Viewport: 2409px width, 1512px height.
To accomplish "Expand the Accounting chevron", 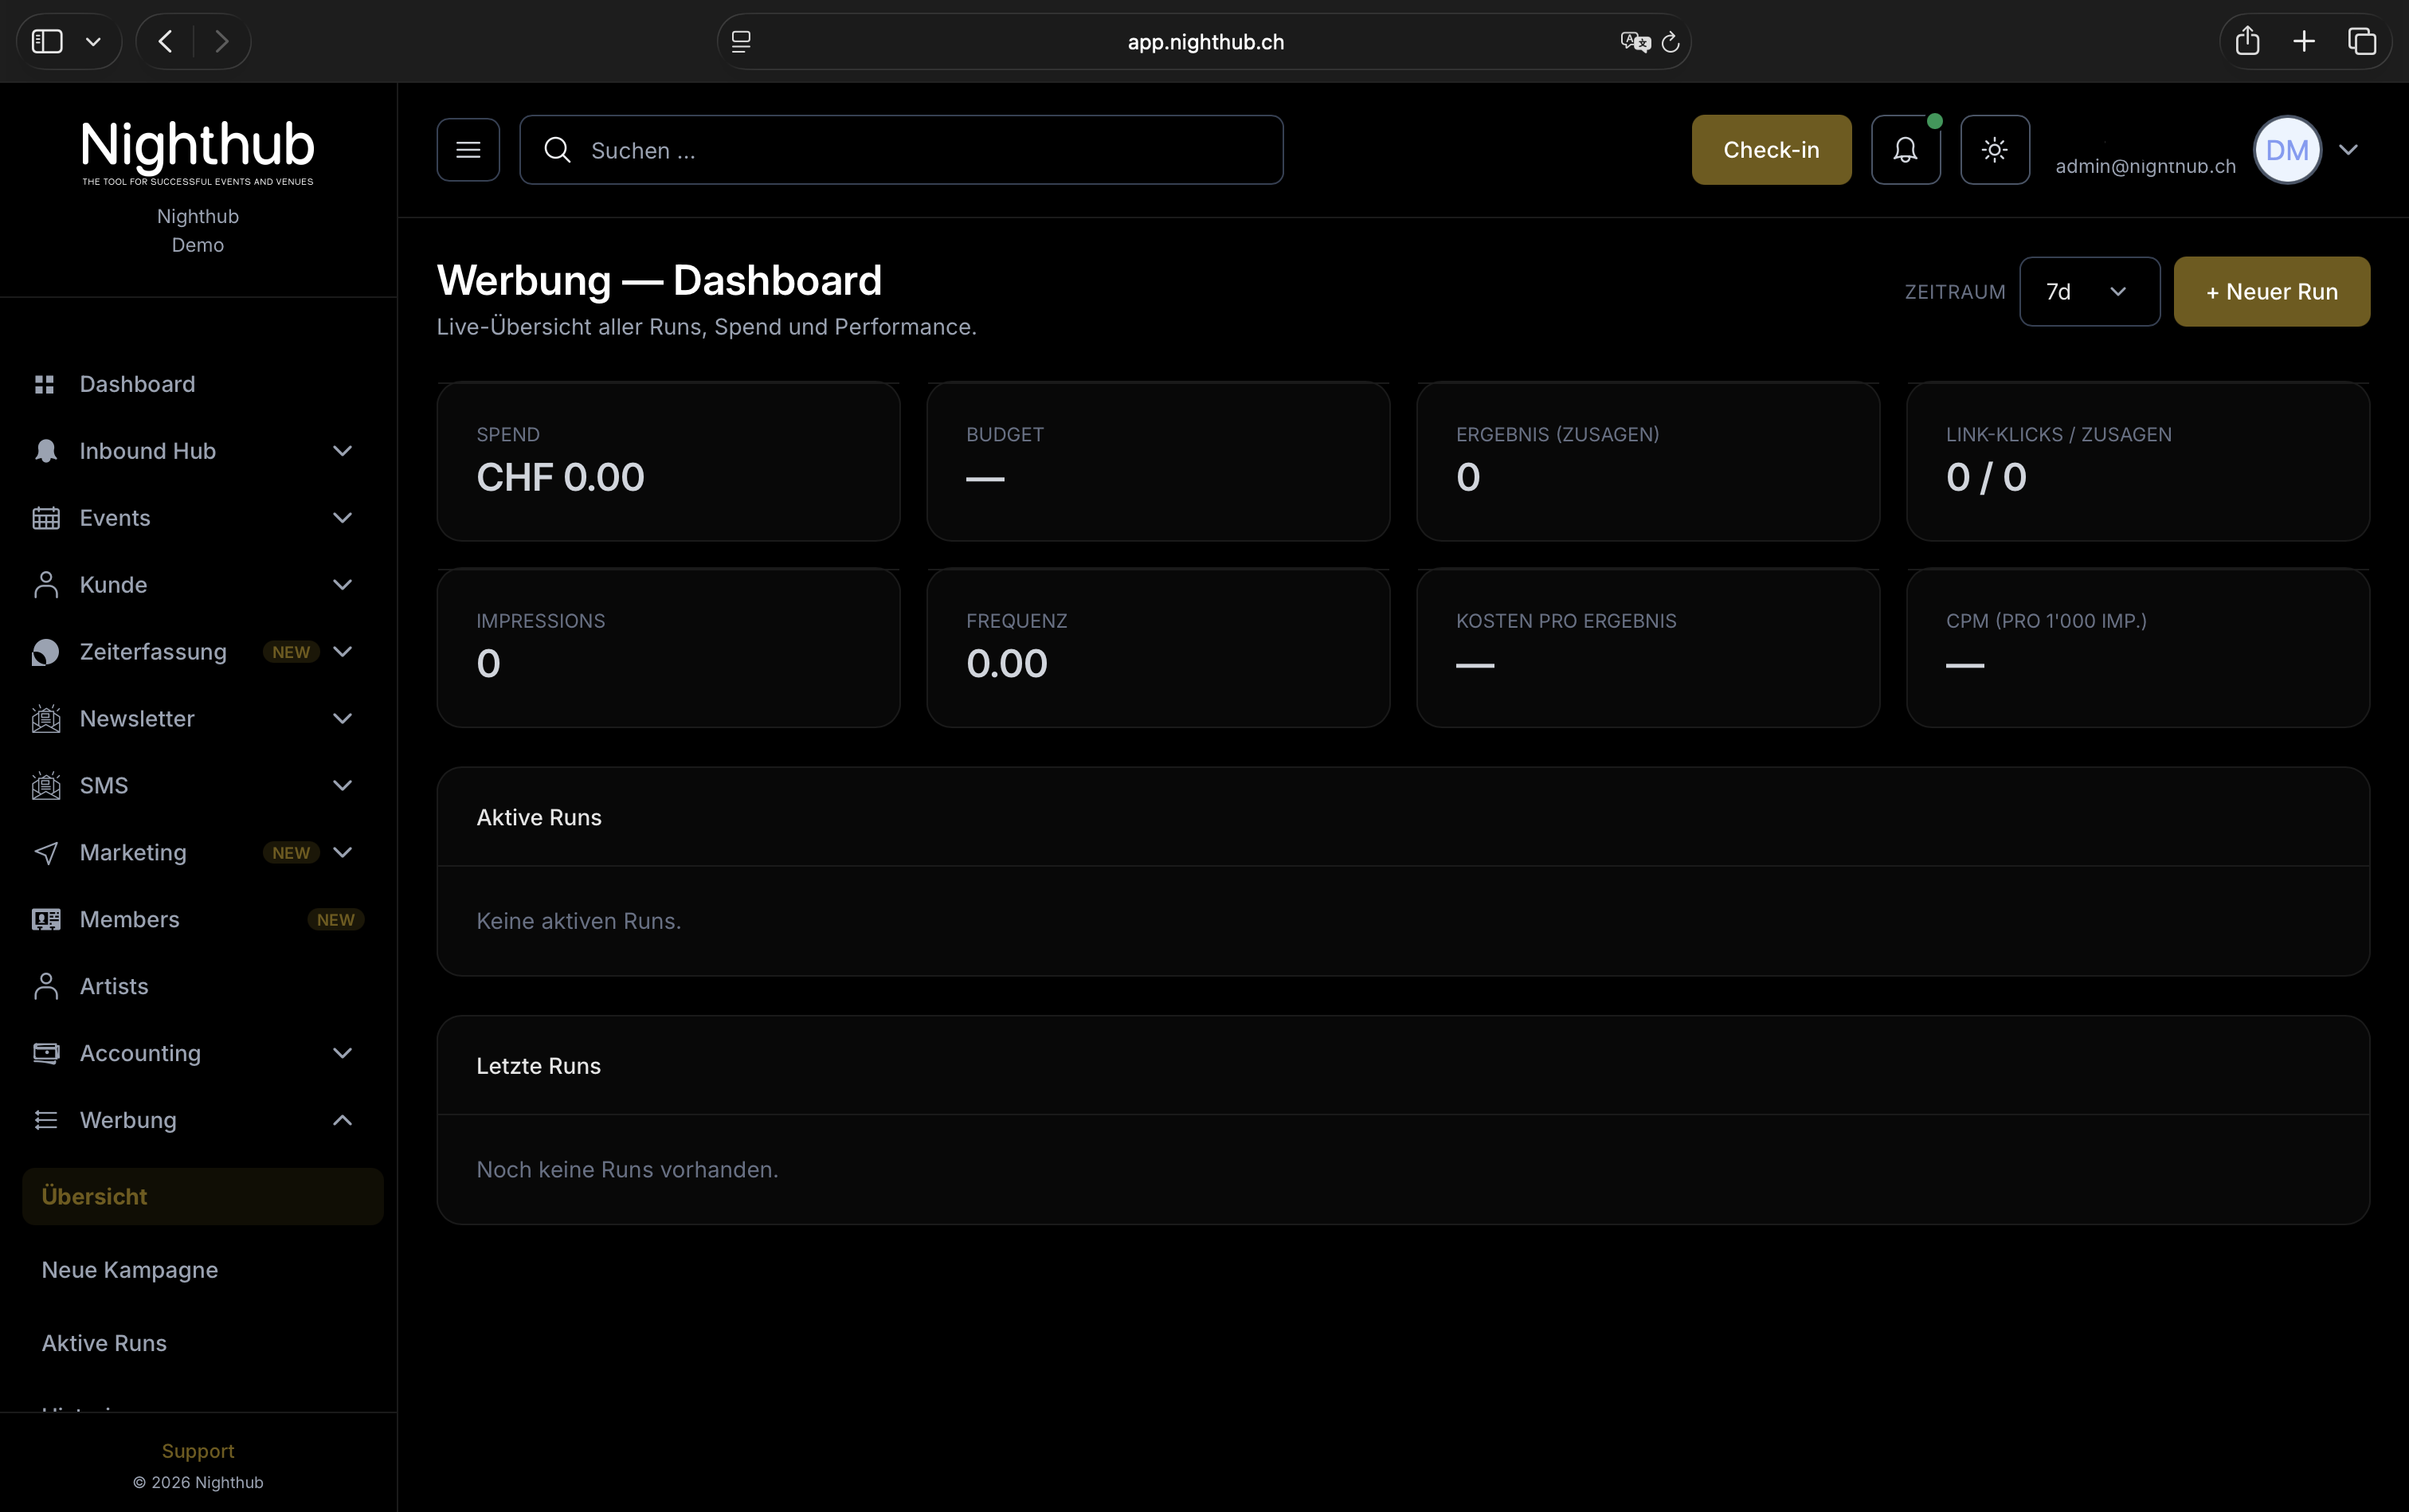I will pos(342,1053).
